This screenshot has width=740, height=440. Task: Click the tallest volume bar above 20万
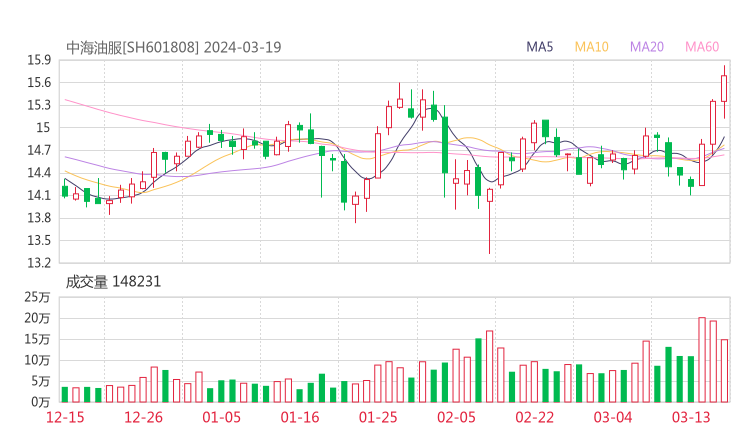[702, 360]
